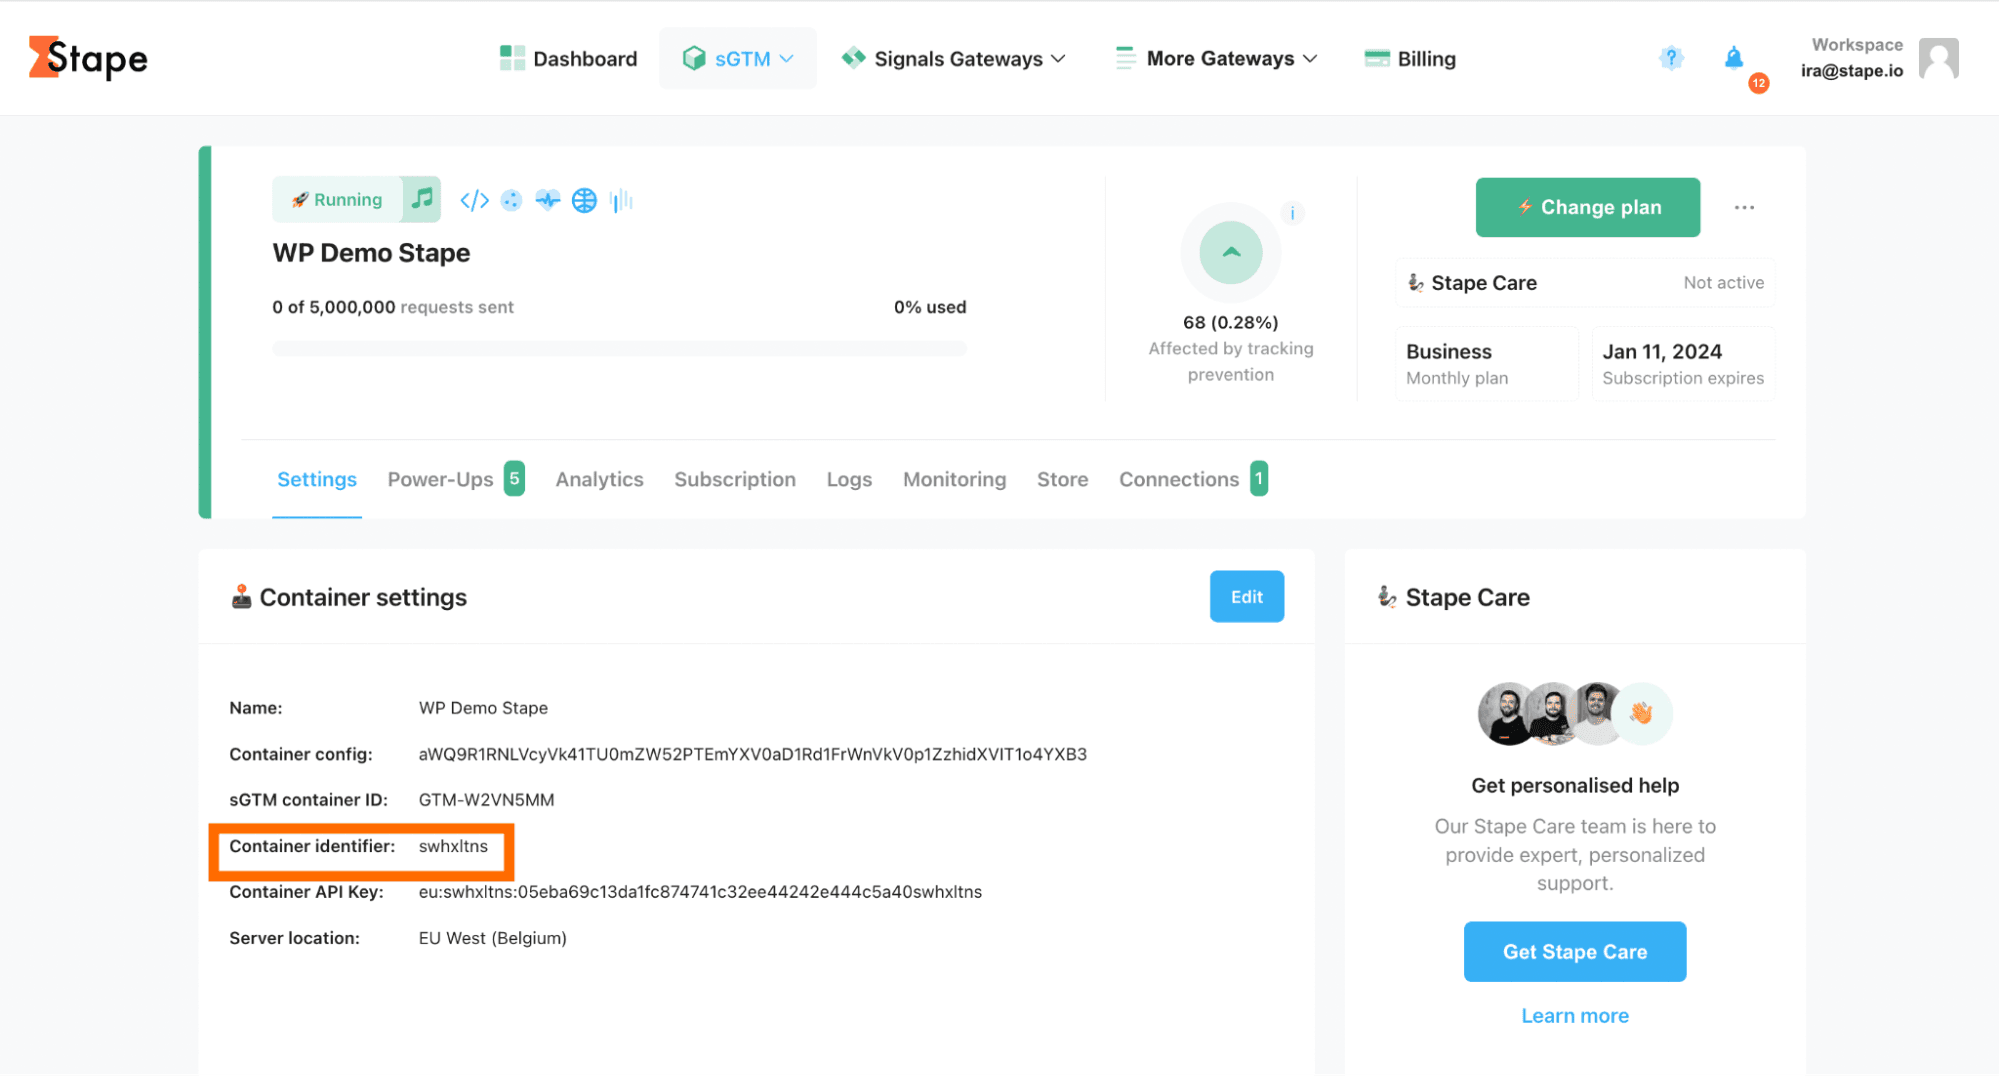The image size is (1999, 1076).
Task: Click the help question mark icon
Action: [1671, 58]
